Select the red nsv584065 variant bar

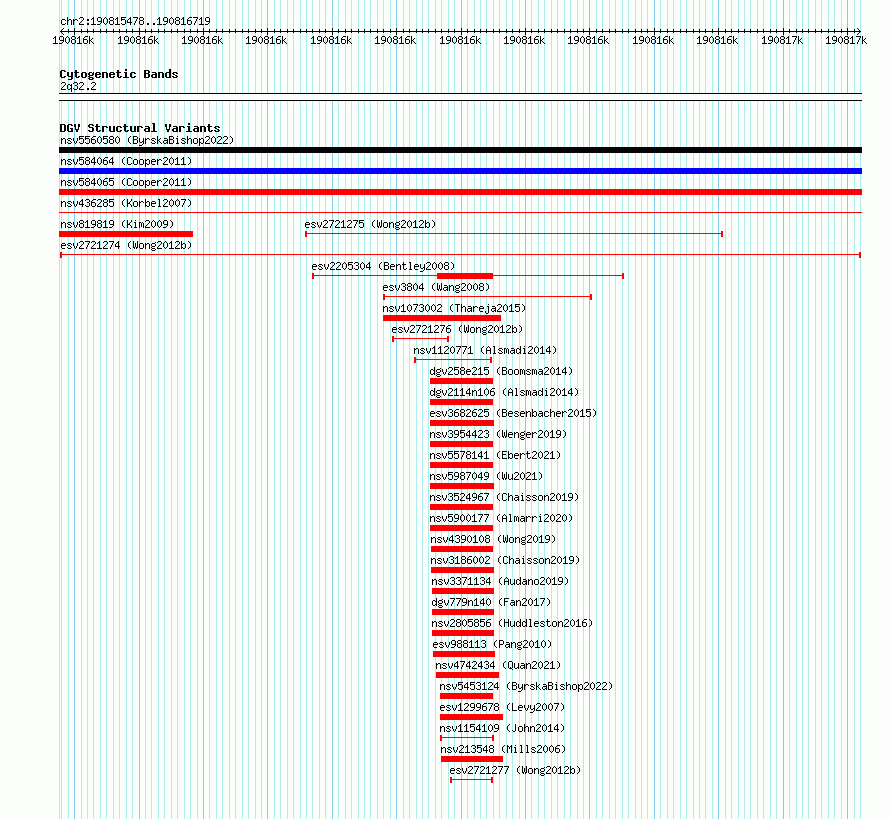click(x=460, y=192)
